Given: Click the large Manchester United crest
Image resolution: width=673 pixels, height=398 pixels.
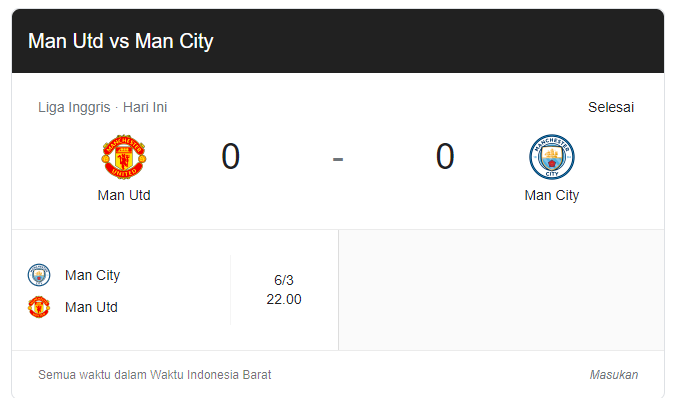Looking at the screenshot, I should (124, 157).
